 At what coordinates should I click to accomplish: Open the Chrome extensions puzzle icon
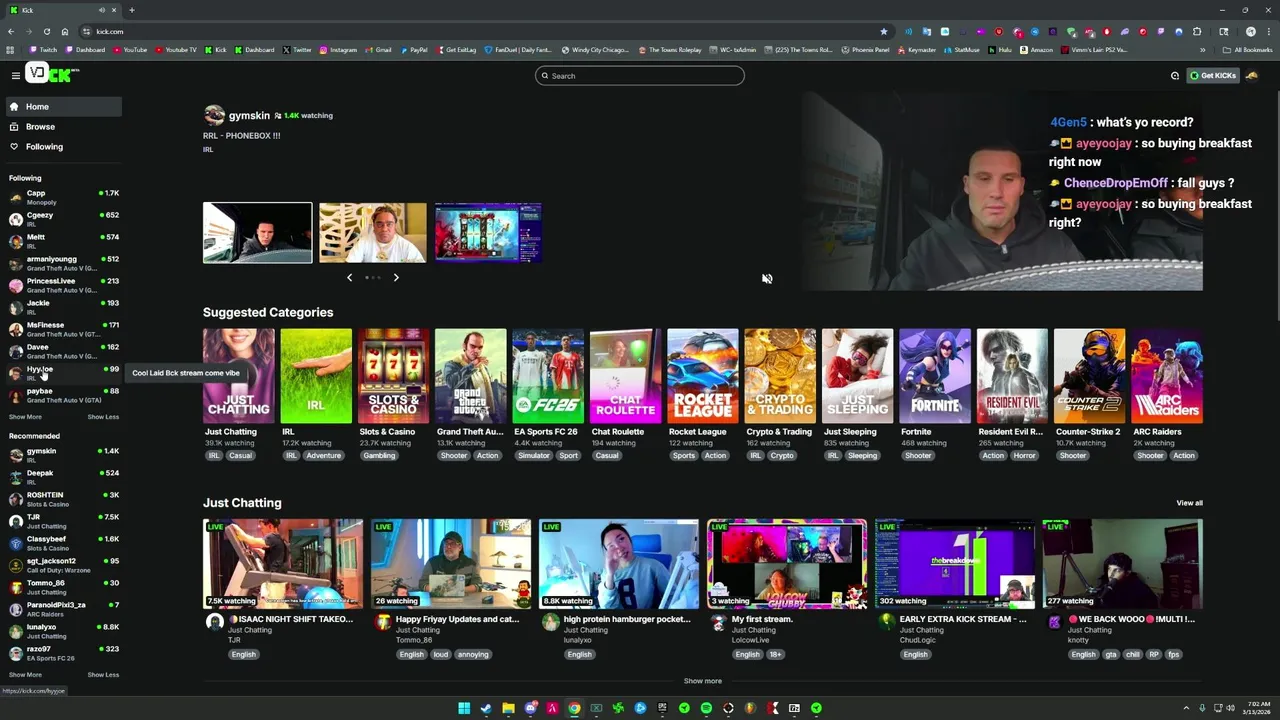pos(1197,31)
